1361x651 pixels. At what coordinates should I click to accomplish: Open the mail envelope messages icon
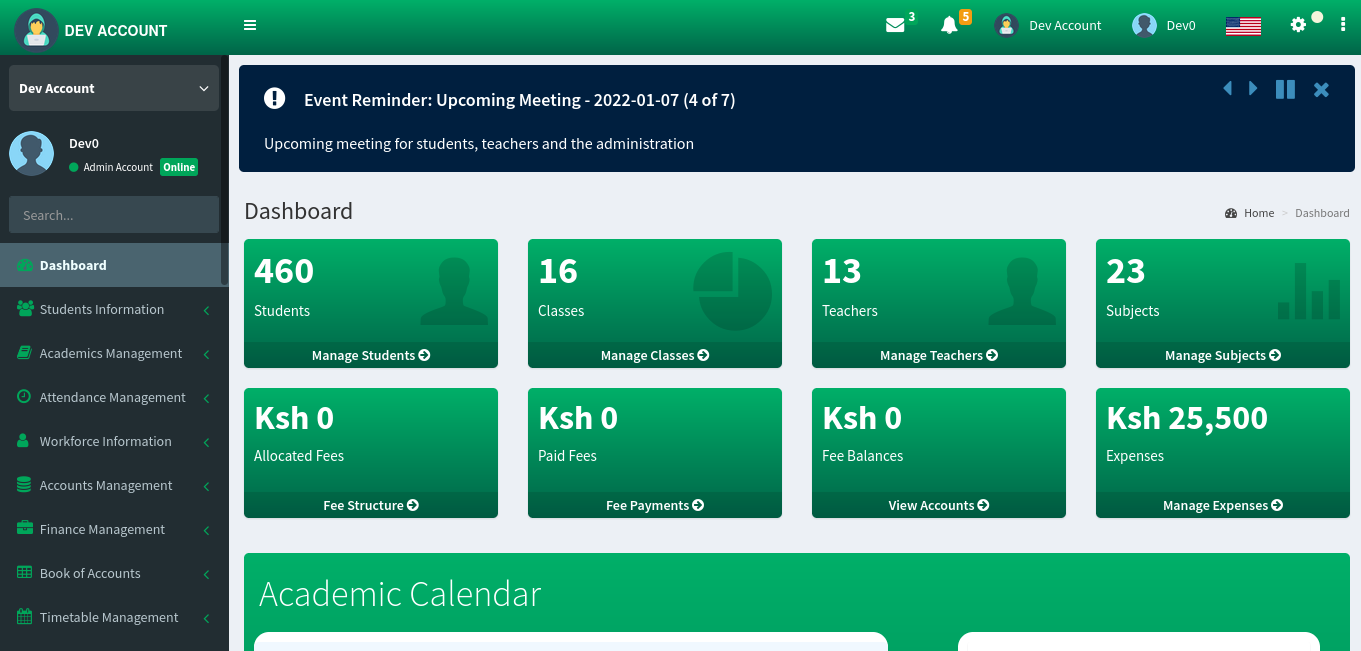895,25
